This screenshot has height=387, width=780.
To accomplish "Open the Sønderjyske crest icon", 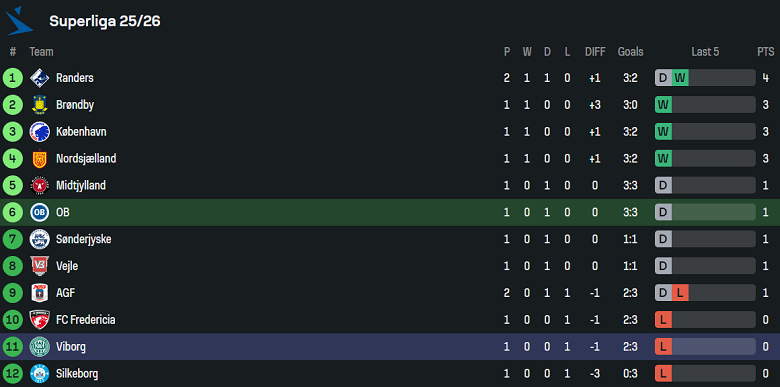I will pyautogui.click(x=39, y=239).
